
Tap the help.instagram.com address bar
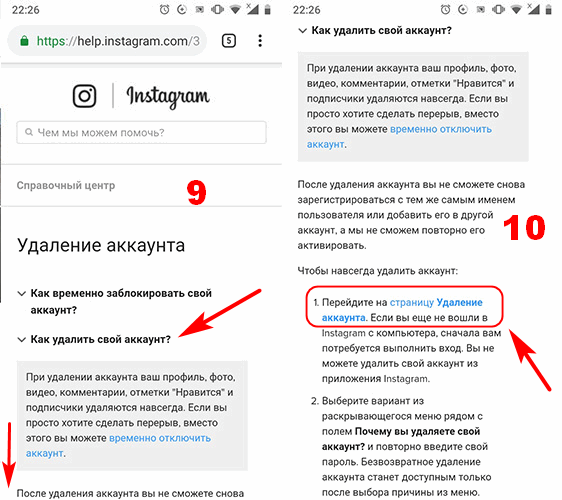[108, 41]
